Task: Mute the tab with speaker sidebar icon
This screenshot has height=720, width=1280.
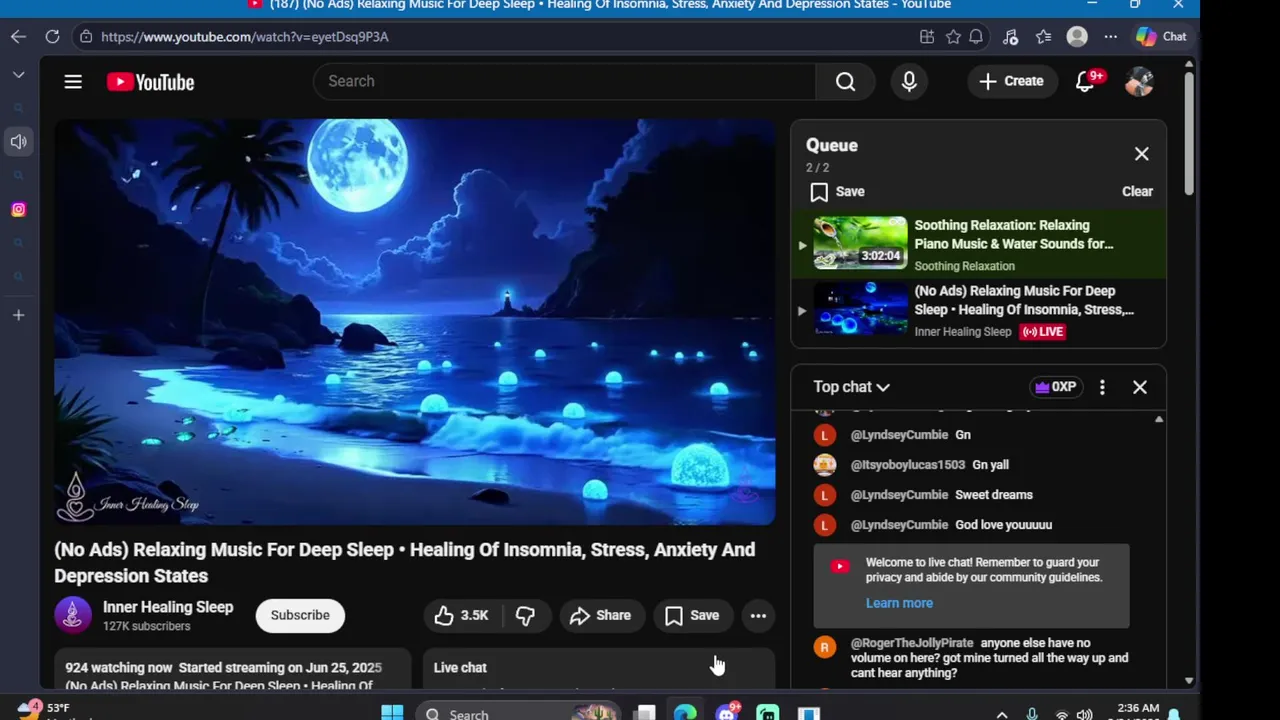Action: (x=18, y=142)
